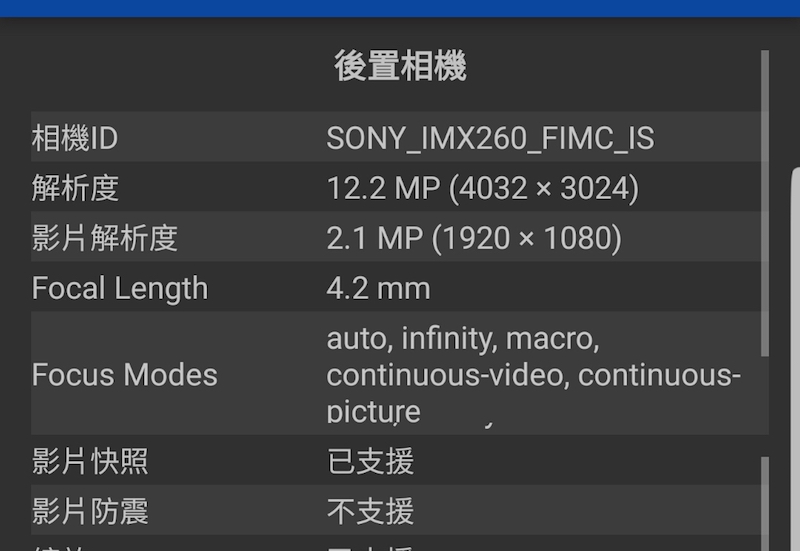Click the upper vertical scrollbar beside the camera table
This screenshot has height=551, width=800.
(765, 200)
